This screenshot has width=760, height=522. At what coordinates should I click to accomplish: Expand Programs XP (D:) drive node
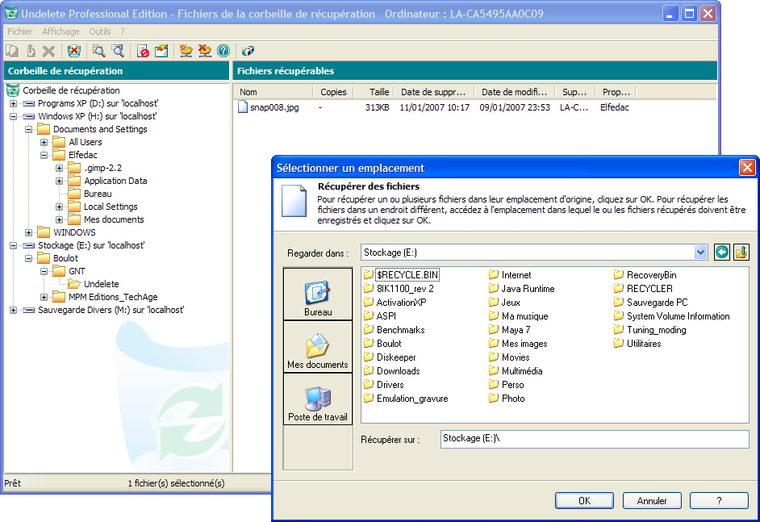tap(13, 104)
